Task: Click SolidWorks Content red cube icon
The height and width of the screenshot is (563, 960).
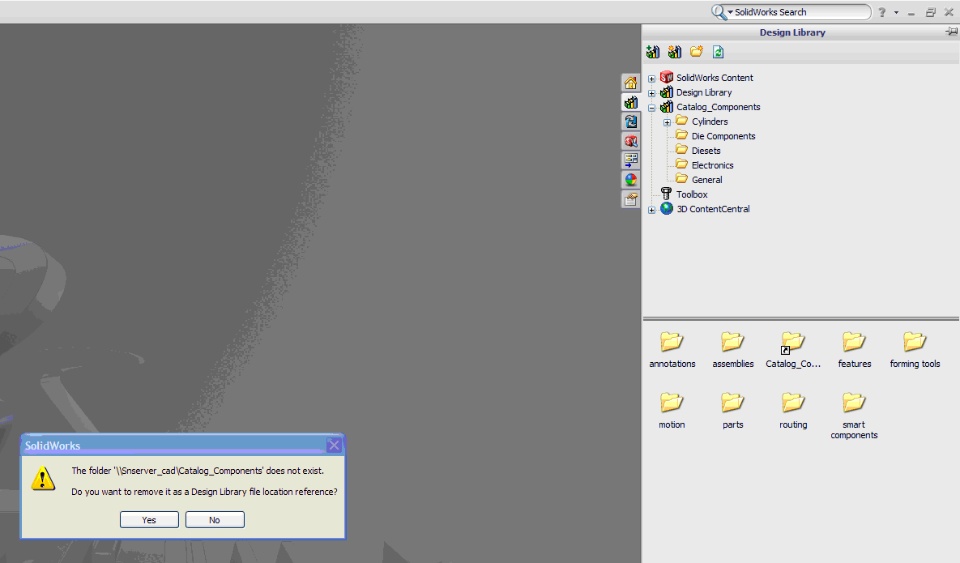Action: (x=667, y=78)
